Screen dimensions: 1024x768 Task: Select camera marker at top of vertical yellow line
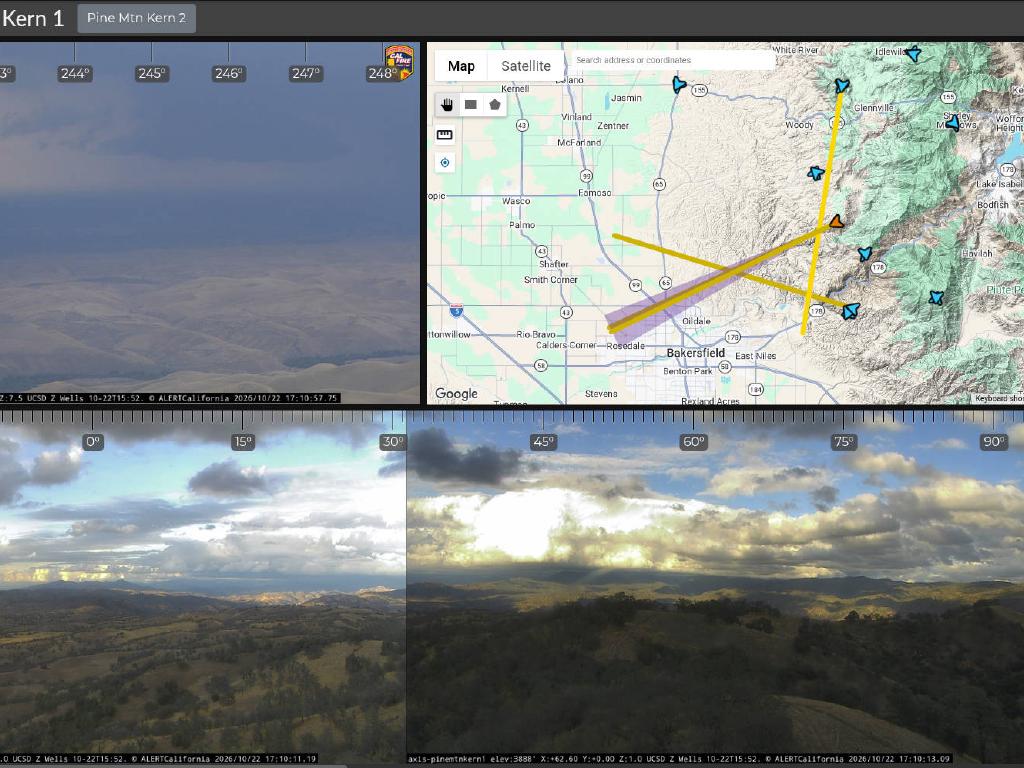tap(842, 86)
